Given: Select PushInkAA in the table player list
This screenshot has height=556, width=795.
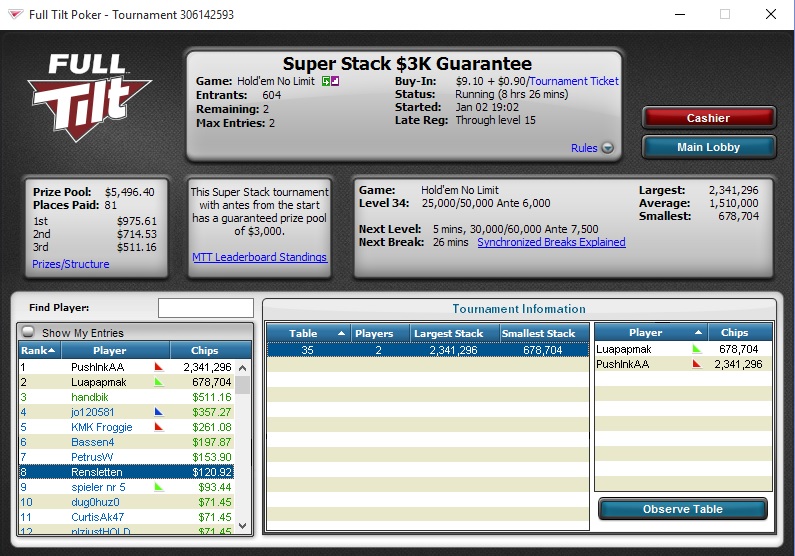Looking at the screenshot, I should tap(683, 364).
